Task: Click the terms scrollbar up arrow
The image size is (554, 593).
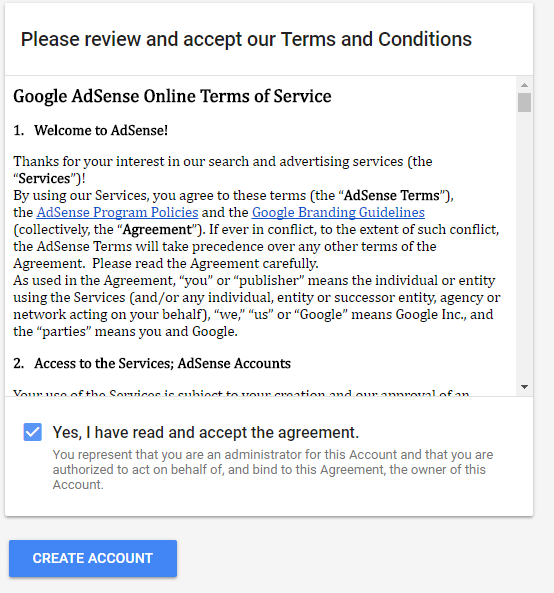Action: (524, 85)
